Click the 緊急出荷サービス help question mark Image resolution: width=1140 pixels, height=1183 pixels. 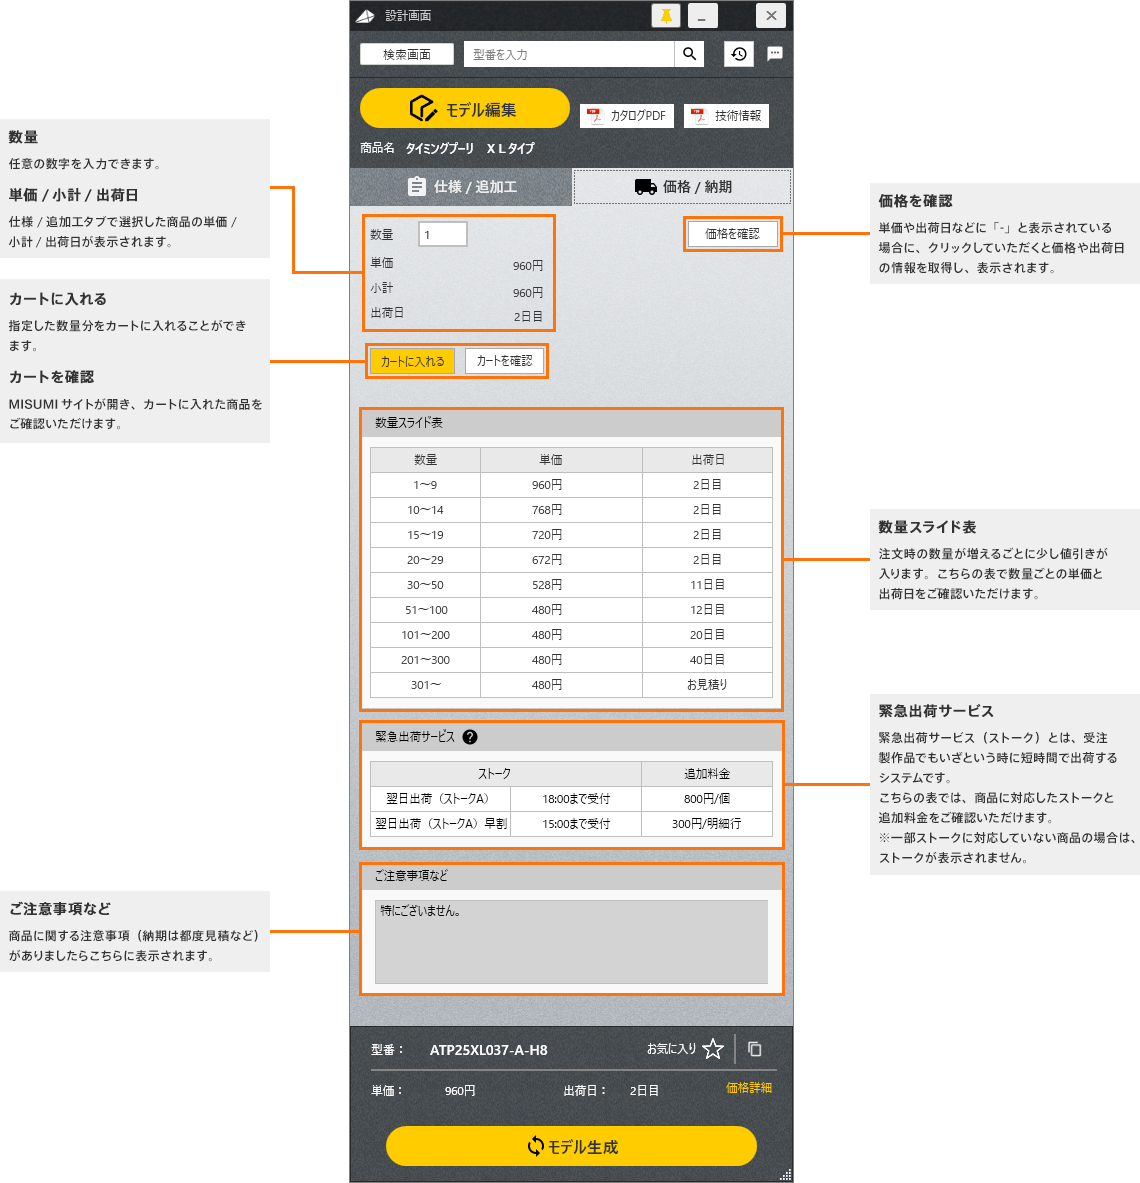(x=470, y=737)
